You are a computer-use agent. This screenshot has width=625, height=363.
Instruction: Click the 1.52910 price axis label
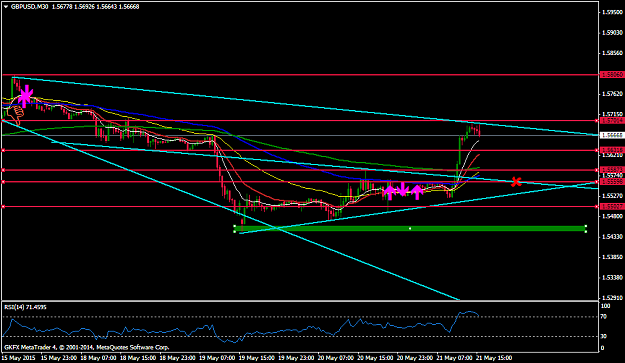[613, 298]
